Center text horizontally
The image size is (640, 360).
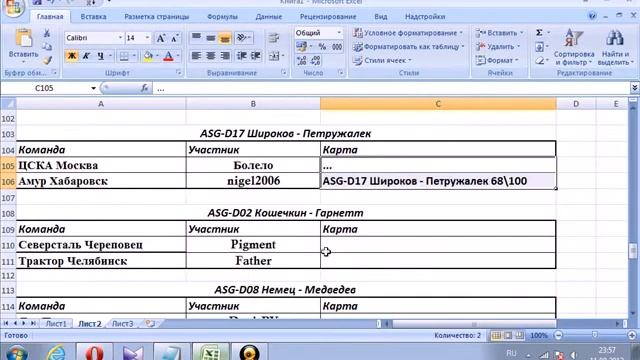[x=211, y=56]
